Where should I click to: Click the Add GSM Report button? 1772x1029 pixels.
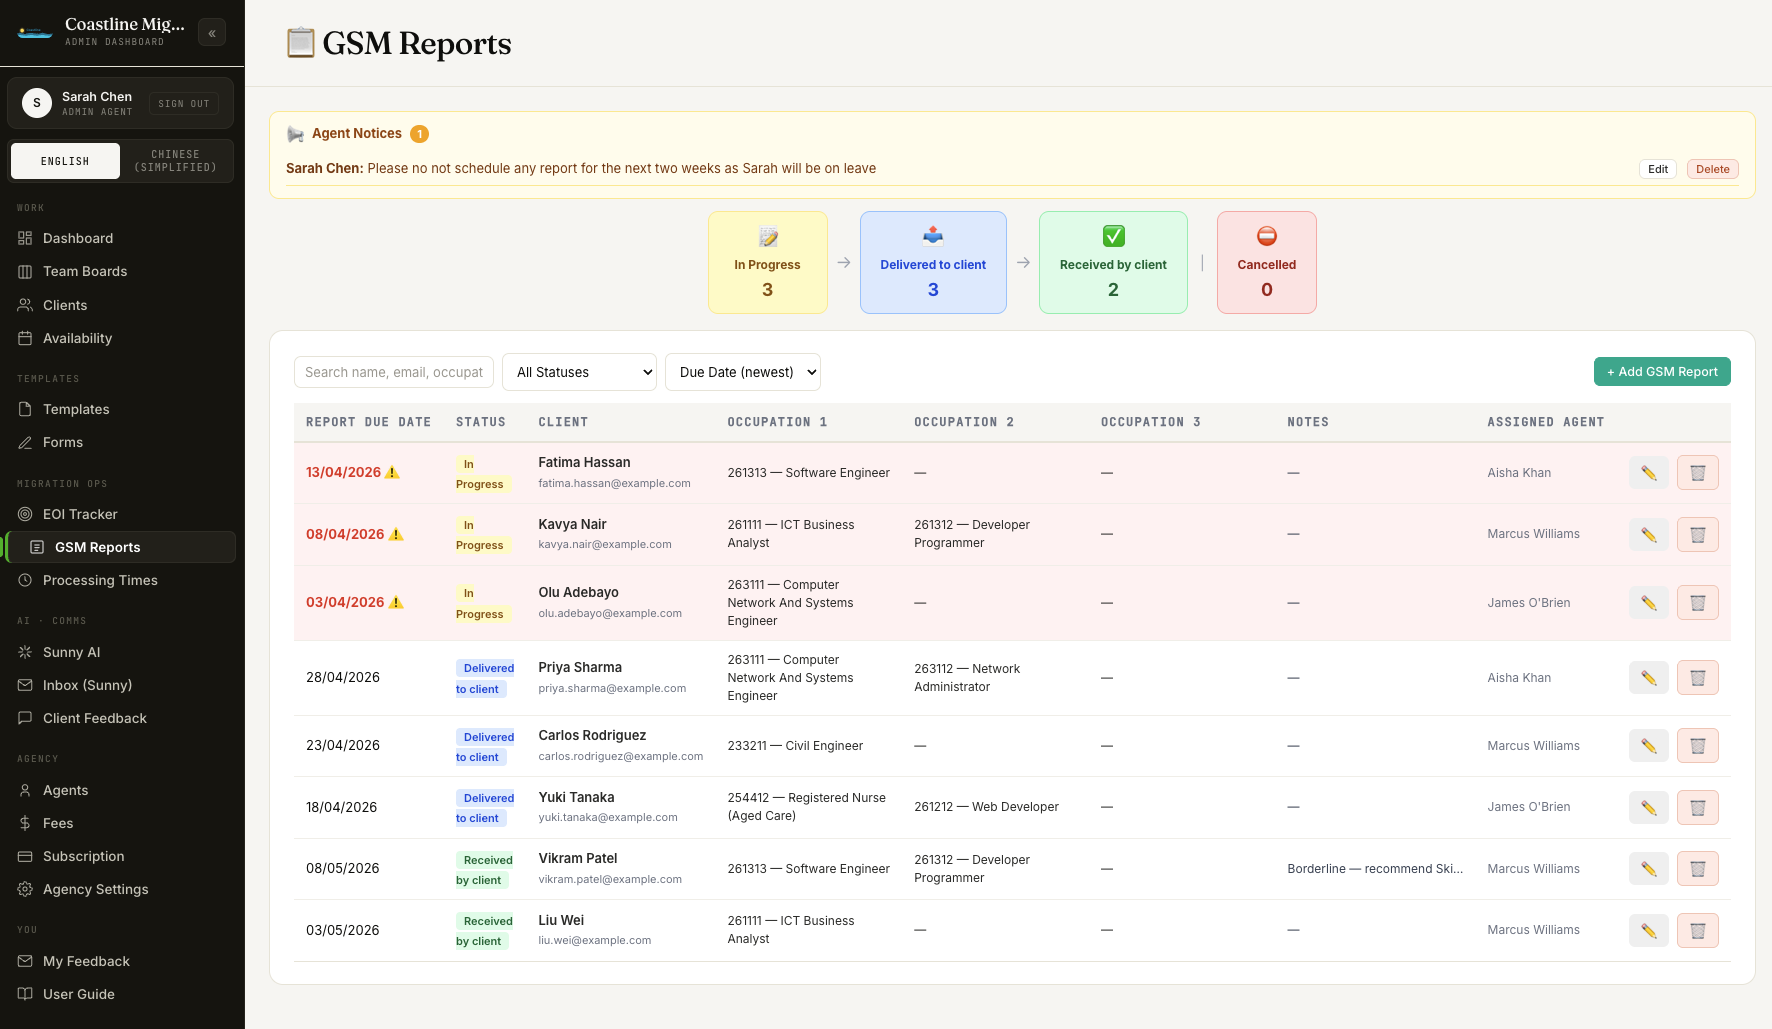[1662, 371]
